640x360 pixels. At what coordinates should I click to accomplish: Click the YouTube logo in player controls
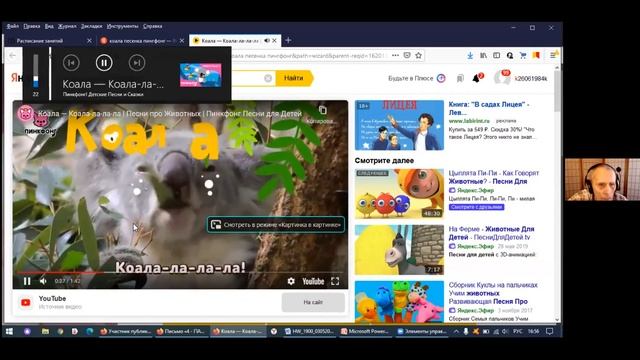[x=313, y=281]
